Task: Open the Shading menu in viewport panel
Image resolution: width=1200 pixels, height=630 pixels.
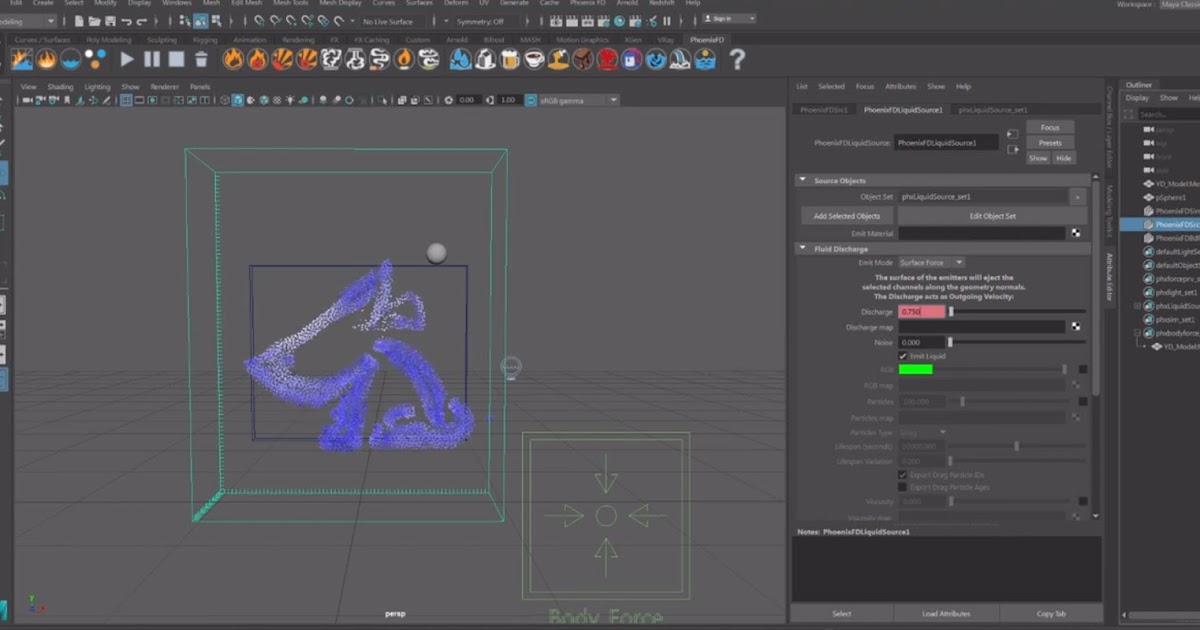Action: 60,87
